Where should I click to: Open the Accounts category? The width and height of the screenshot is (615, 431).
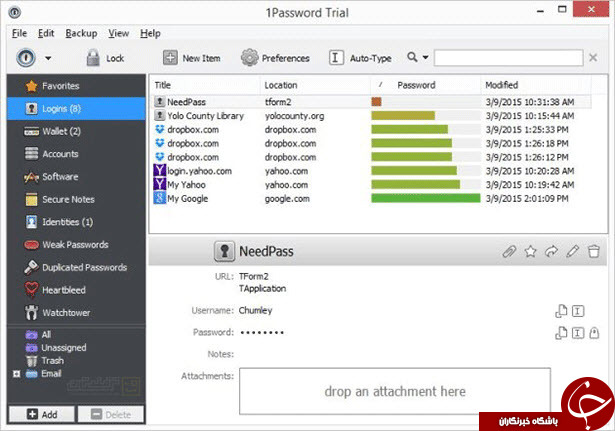coord(76,154)
